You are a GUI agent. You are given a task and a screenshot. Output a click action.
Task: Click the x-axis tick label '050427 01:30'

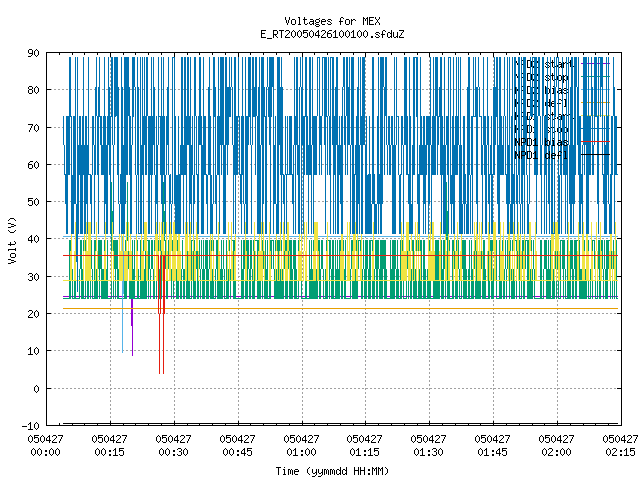(x=429, y=446)
